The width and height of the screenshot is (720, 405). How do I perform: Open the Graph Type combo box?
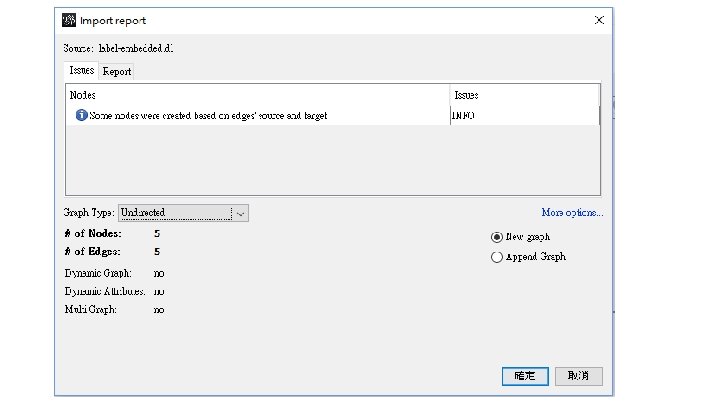pos(175,212)
